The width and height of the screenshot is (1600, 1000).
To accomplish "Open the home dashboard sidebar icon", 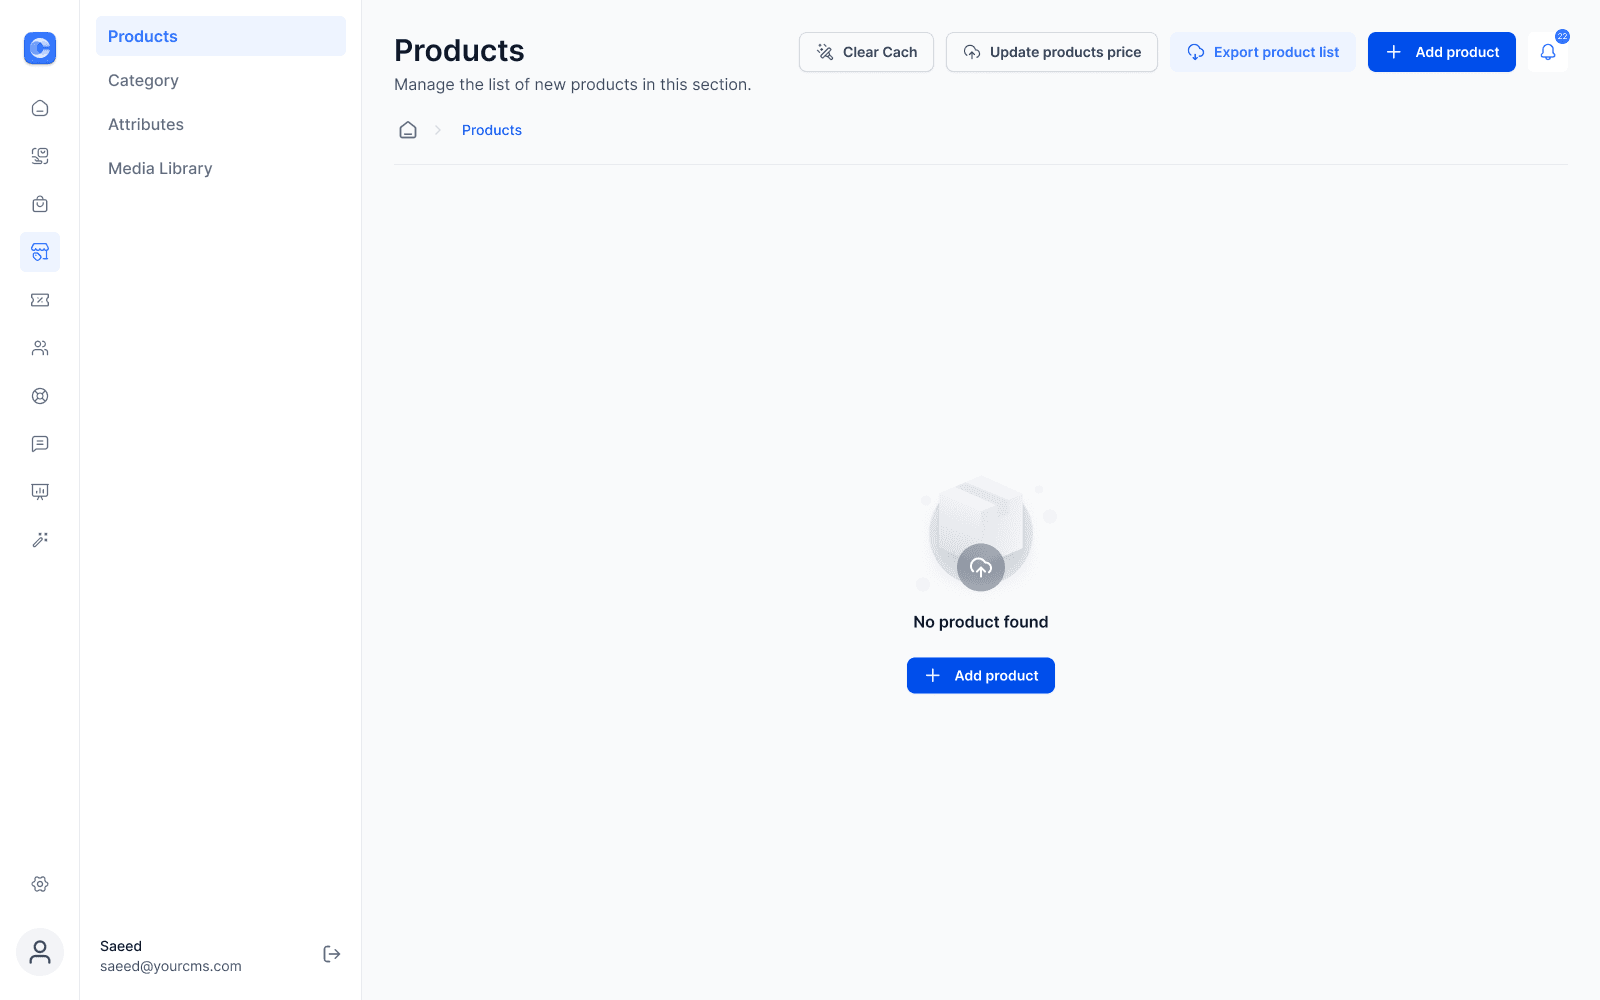I will 40,108.
